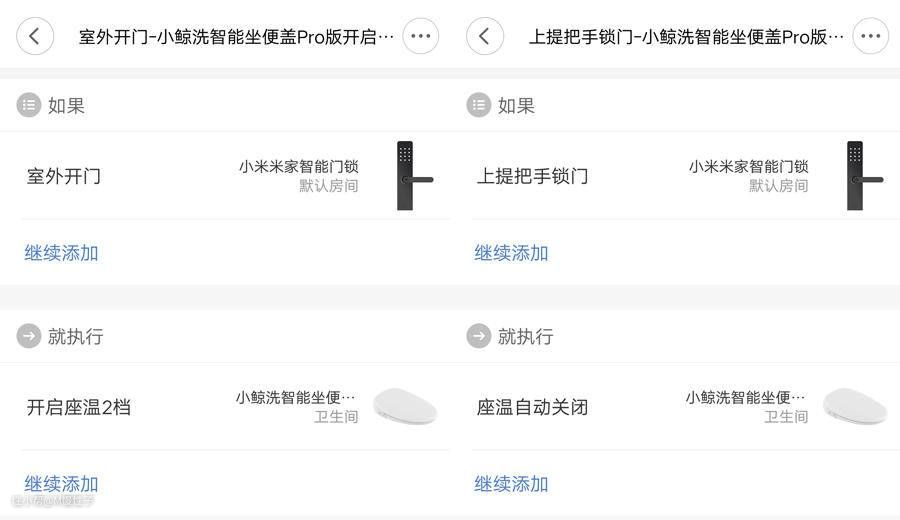Image resolution: width=900 pixels, height=520 pixels.
Task: Add another action below 座温自动关闭
Action: [x=511, y=484]
